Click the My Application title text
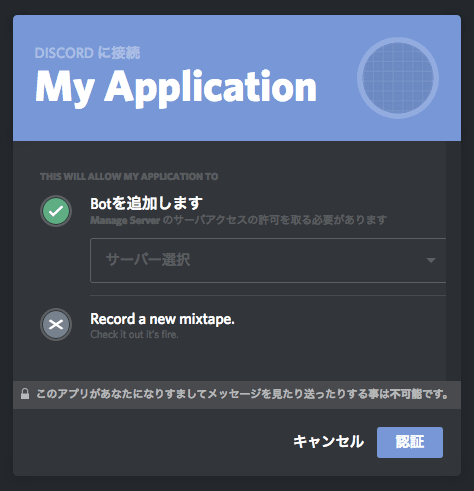Viewport: 474px width, 491px height. tap(176, 88)
